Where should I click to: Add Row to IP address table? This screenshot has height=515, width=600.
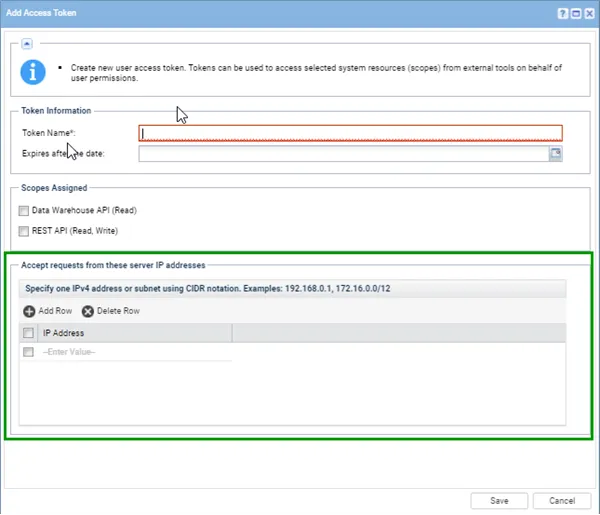pyautogui.click(x=48, y=311)
